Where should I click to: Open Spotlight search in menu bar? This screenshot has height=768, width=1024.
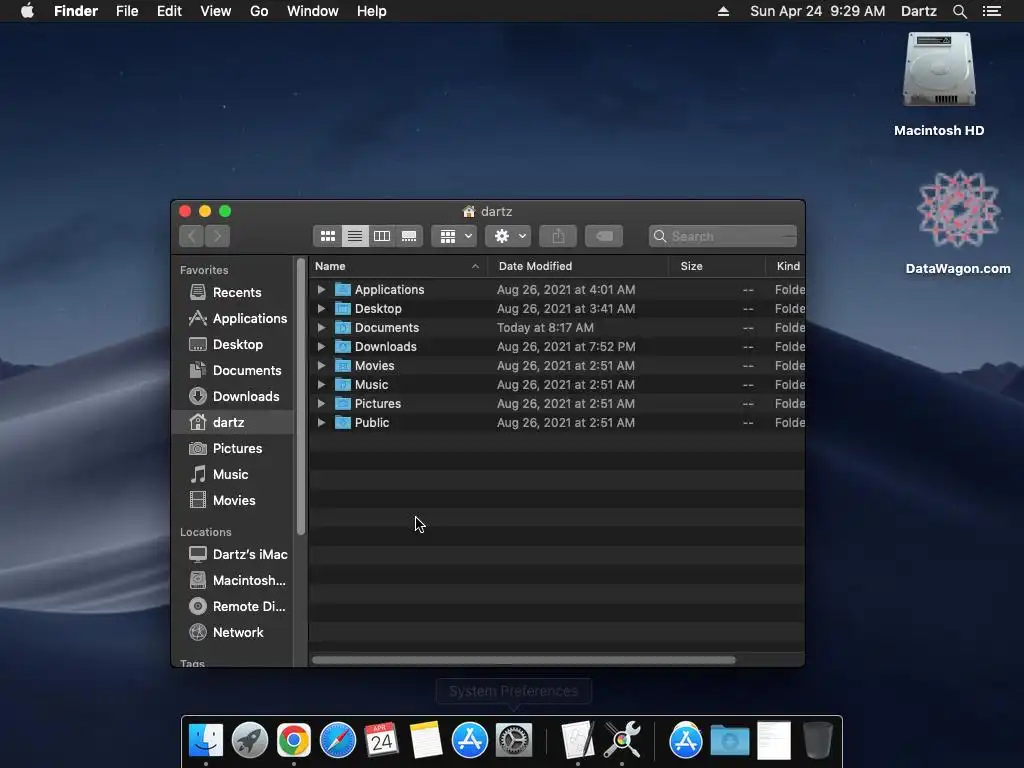[959, 11]
